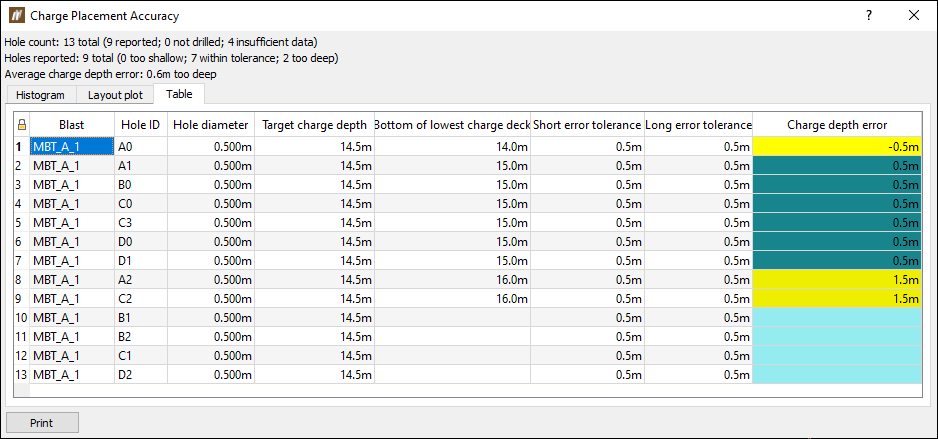The image size is (938, 439).
Task: Sort by the Blast column header
Action: pyautogui.click(x=72, y=125)
